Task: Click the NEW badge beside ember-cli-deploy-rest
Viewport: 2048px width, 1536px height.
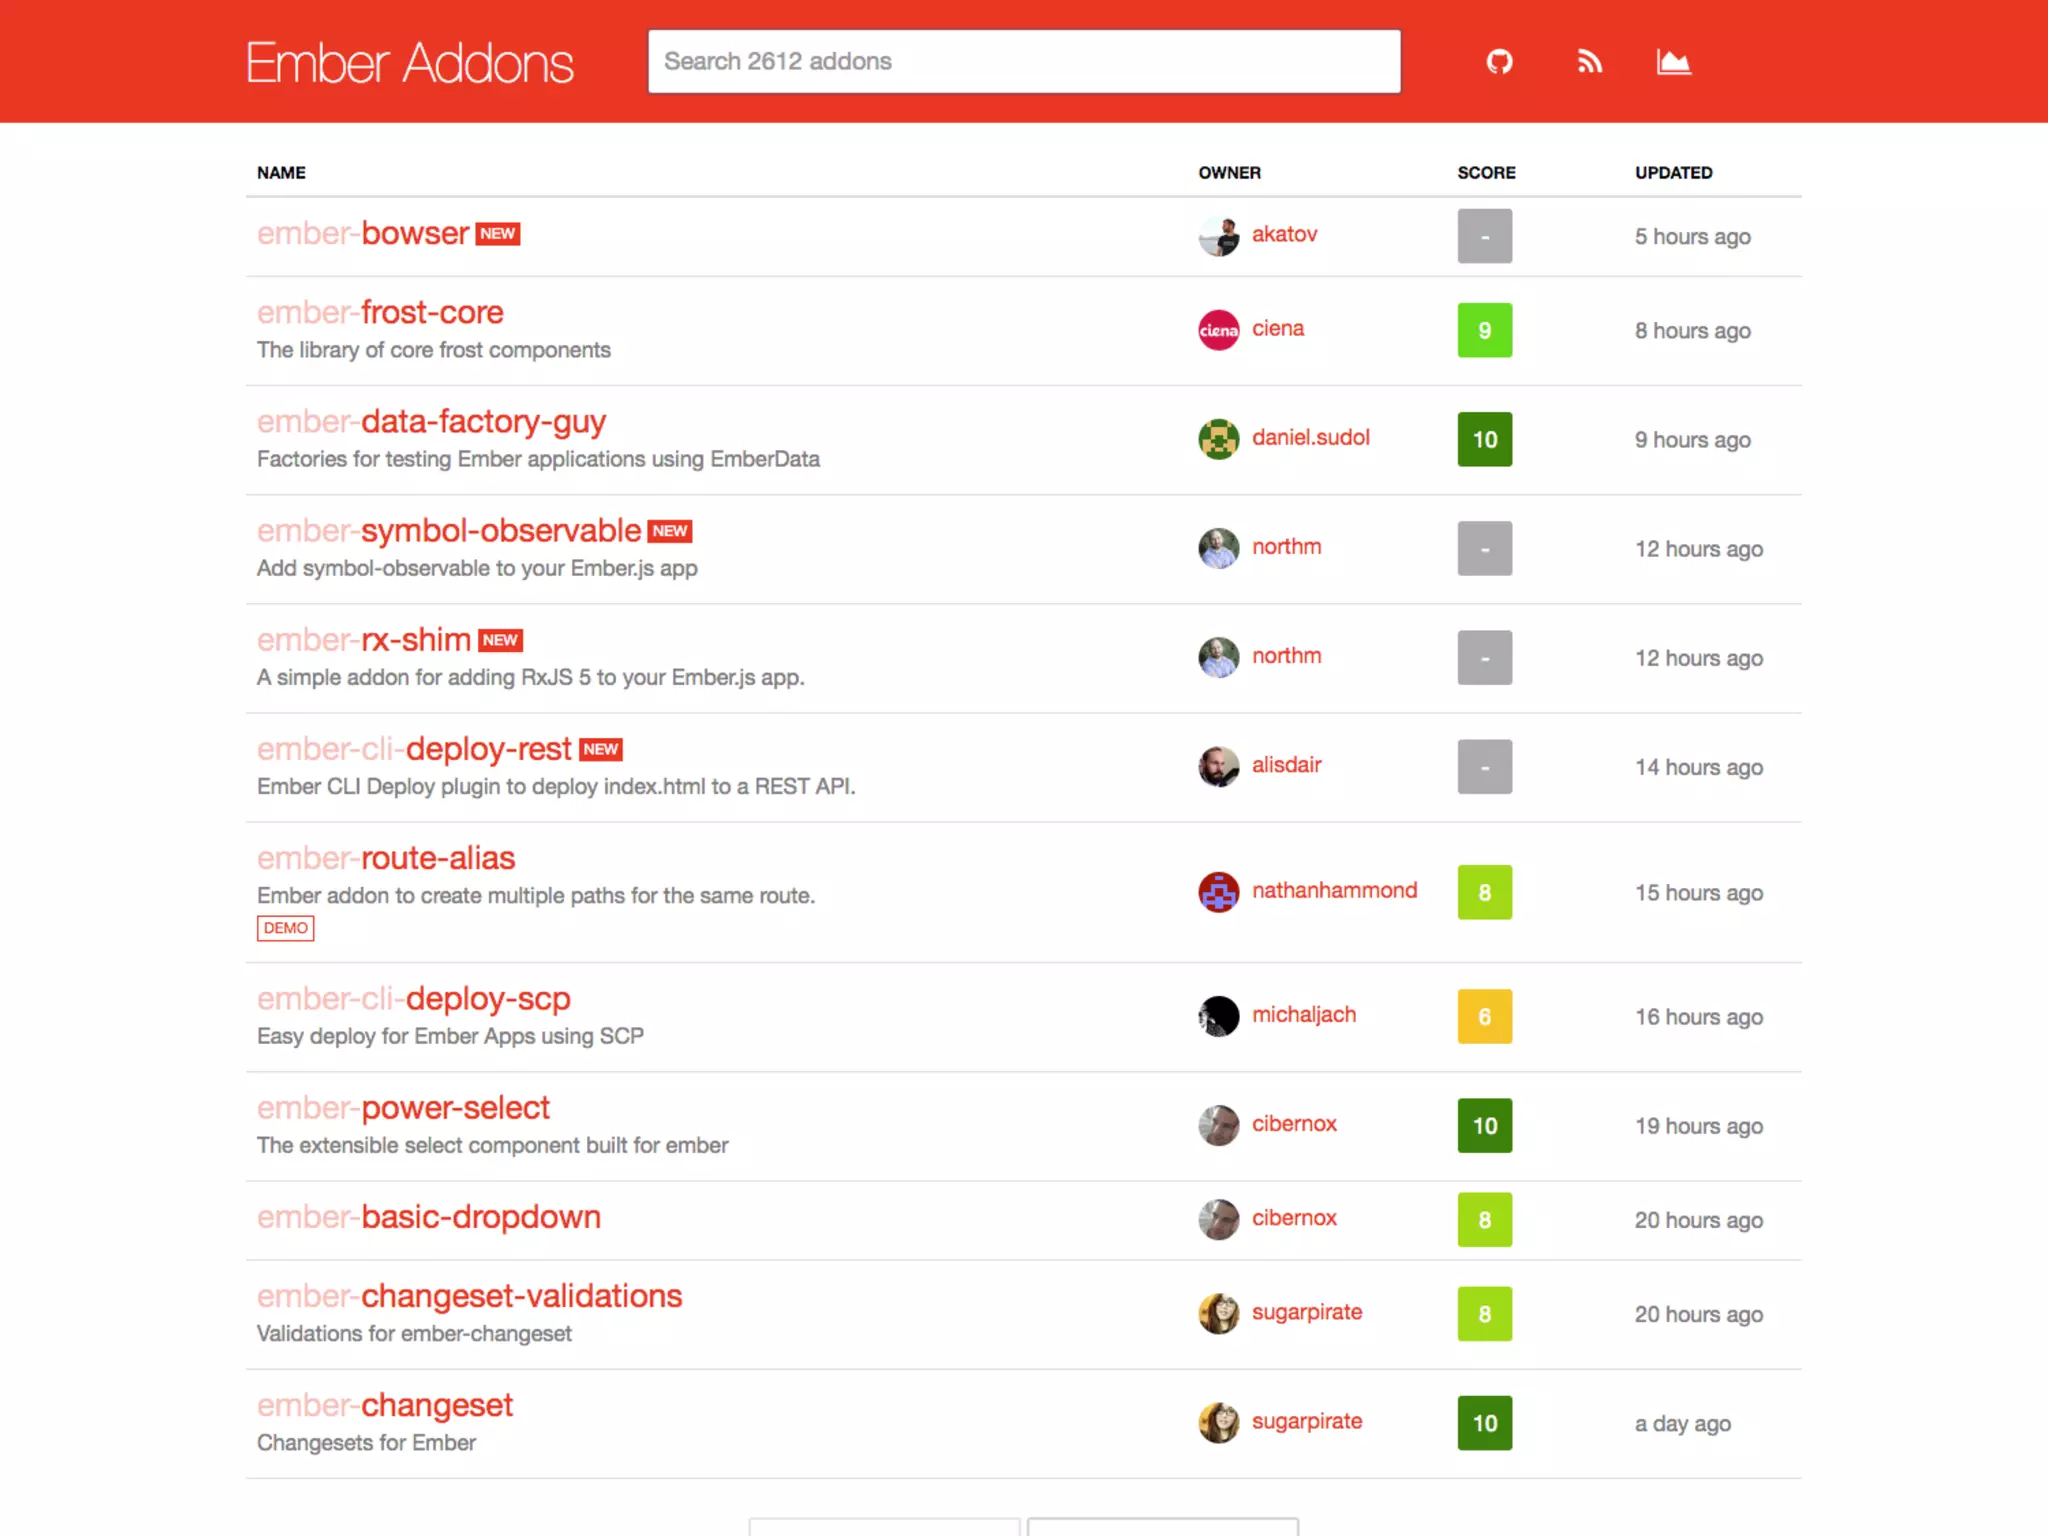Action: tap(601, 749)
